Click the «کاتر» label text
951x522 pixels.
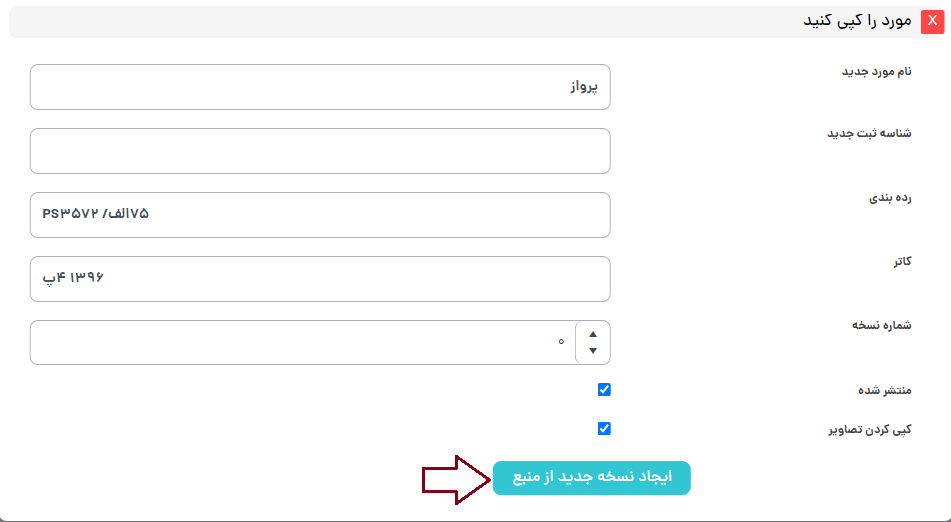pyautogui.click(x=902, y=262)
